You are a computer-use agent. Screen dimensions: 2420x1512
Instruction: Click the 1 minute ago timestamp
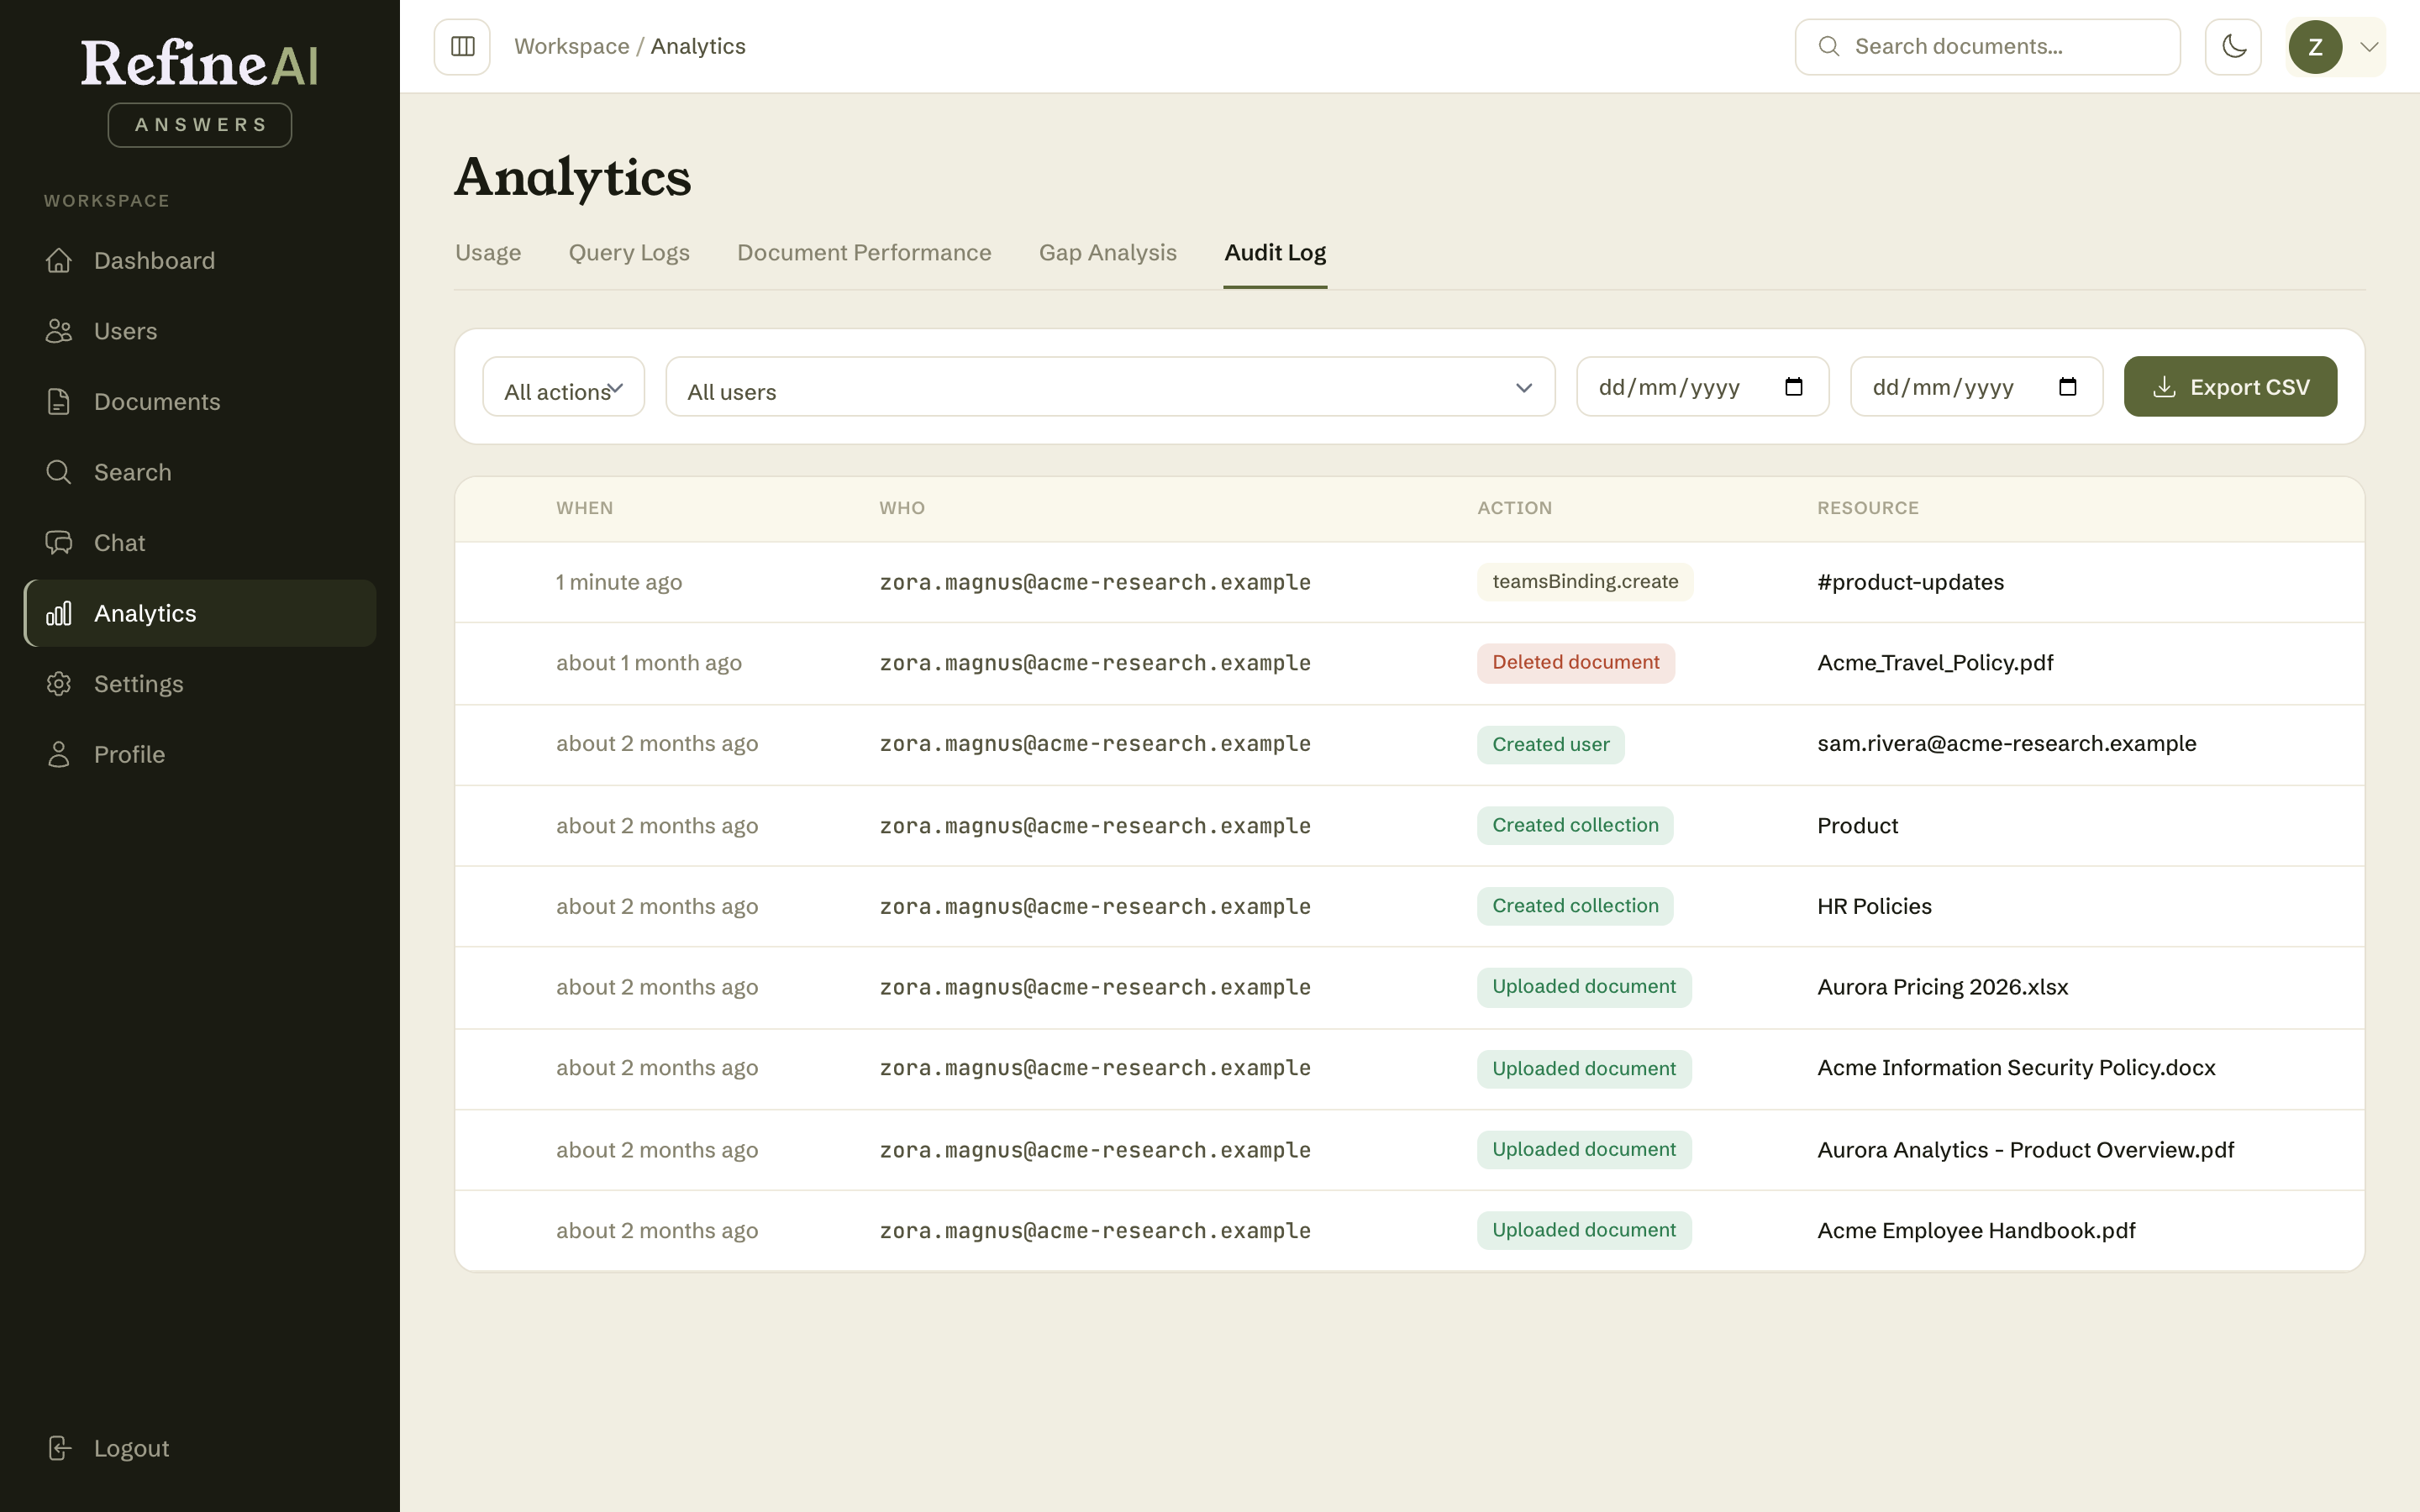619,582
